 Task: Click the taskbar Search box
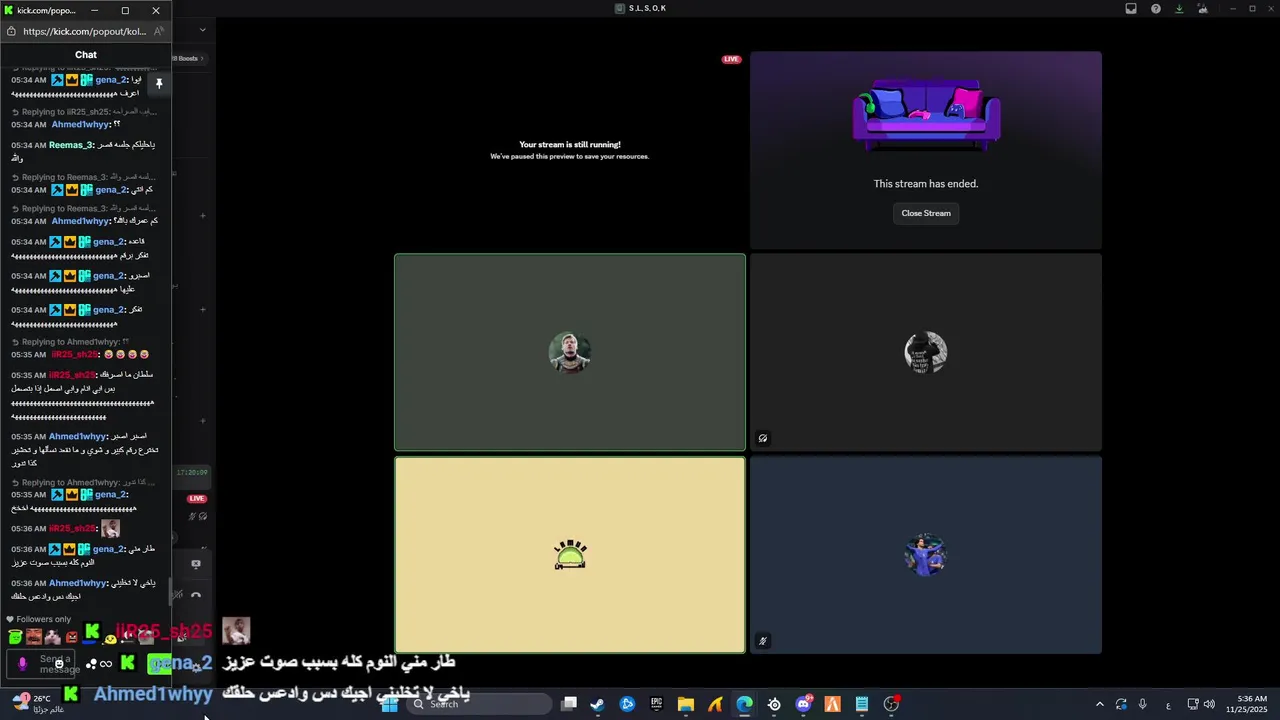[480, 704]
